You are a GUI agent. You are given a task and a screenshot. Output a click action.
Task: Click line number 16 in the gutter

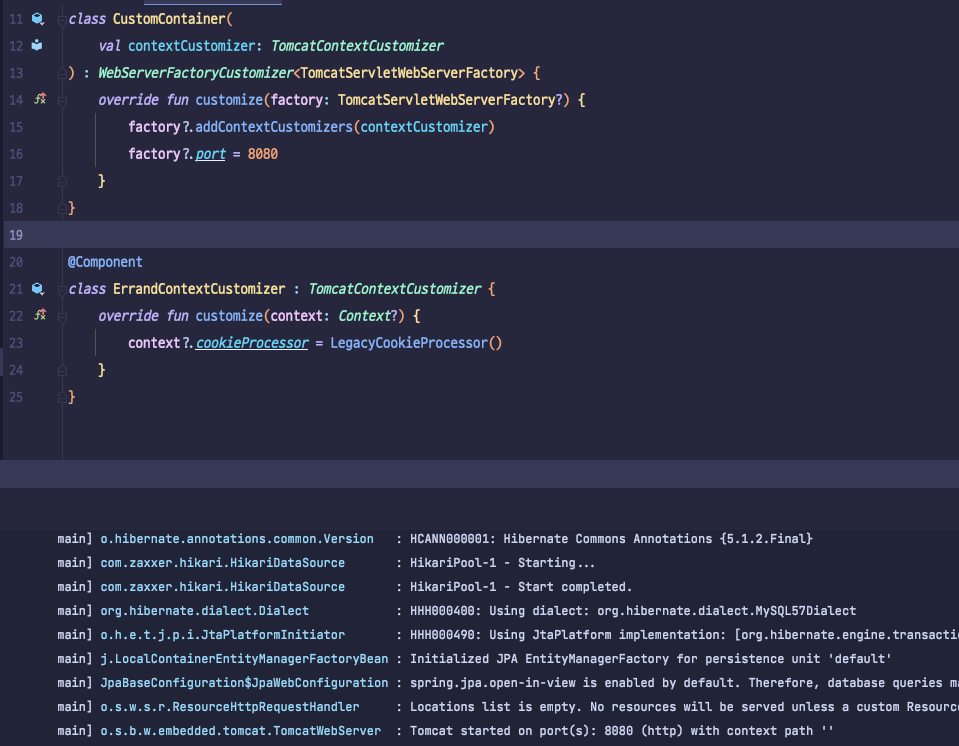[15, 154]
